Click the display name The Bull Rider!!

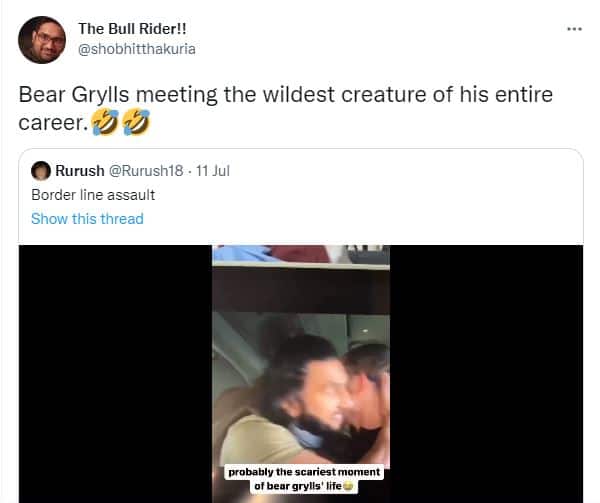coord(132,29)
